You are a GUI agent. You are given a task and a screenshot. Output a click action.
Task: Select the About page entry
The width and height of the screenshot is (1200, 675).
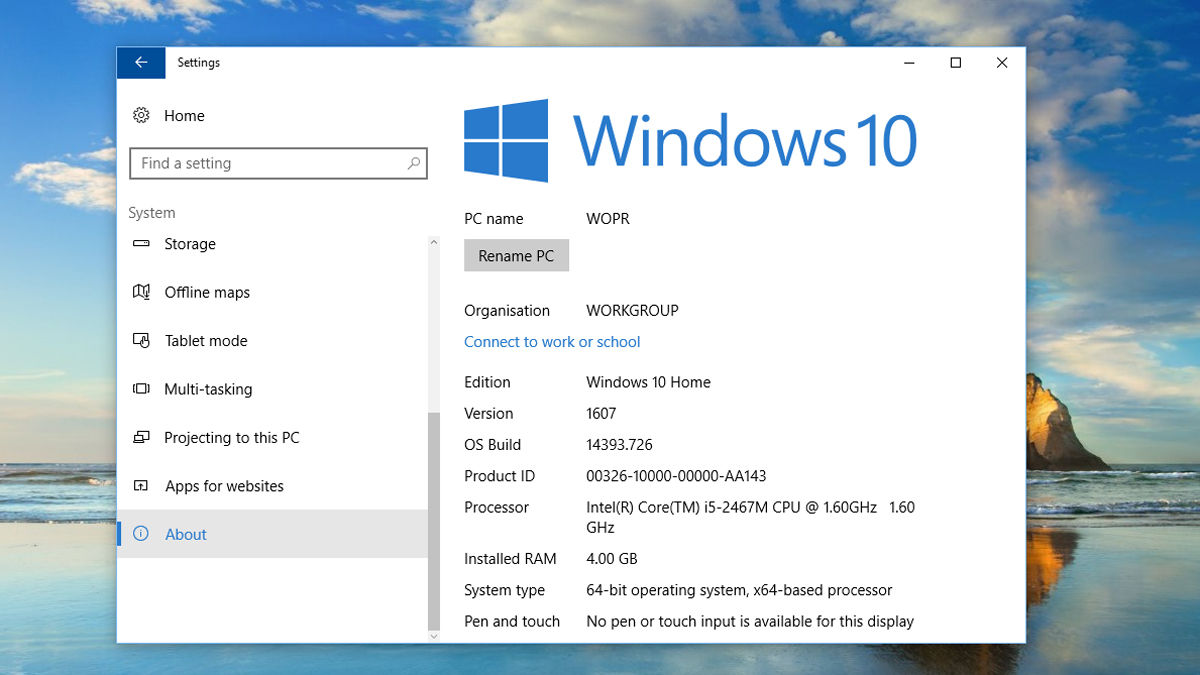coord(272,534)
